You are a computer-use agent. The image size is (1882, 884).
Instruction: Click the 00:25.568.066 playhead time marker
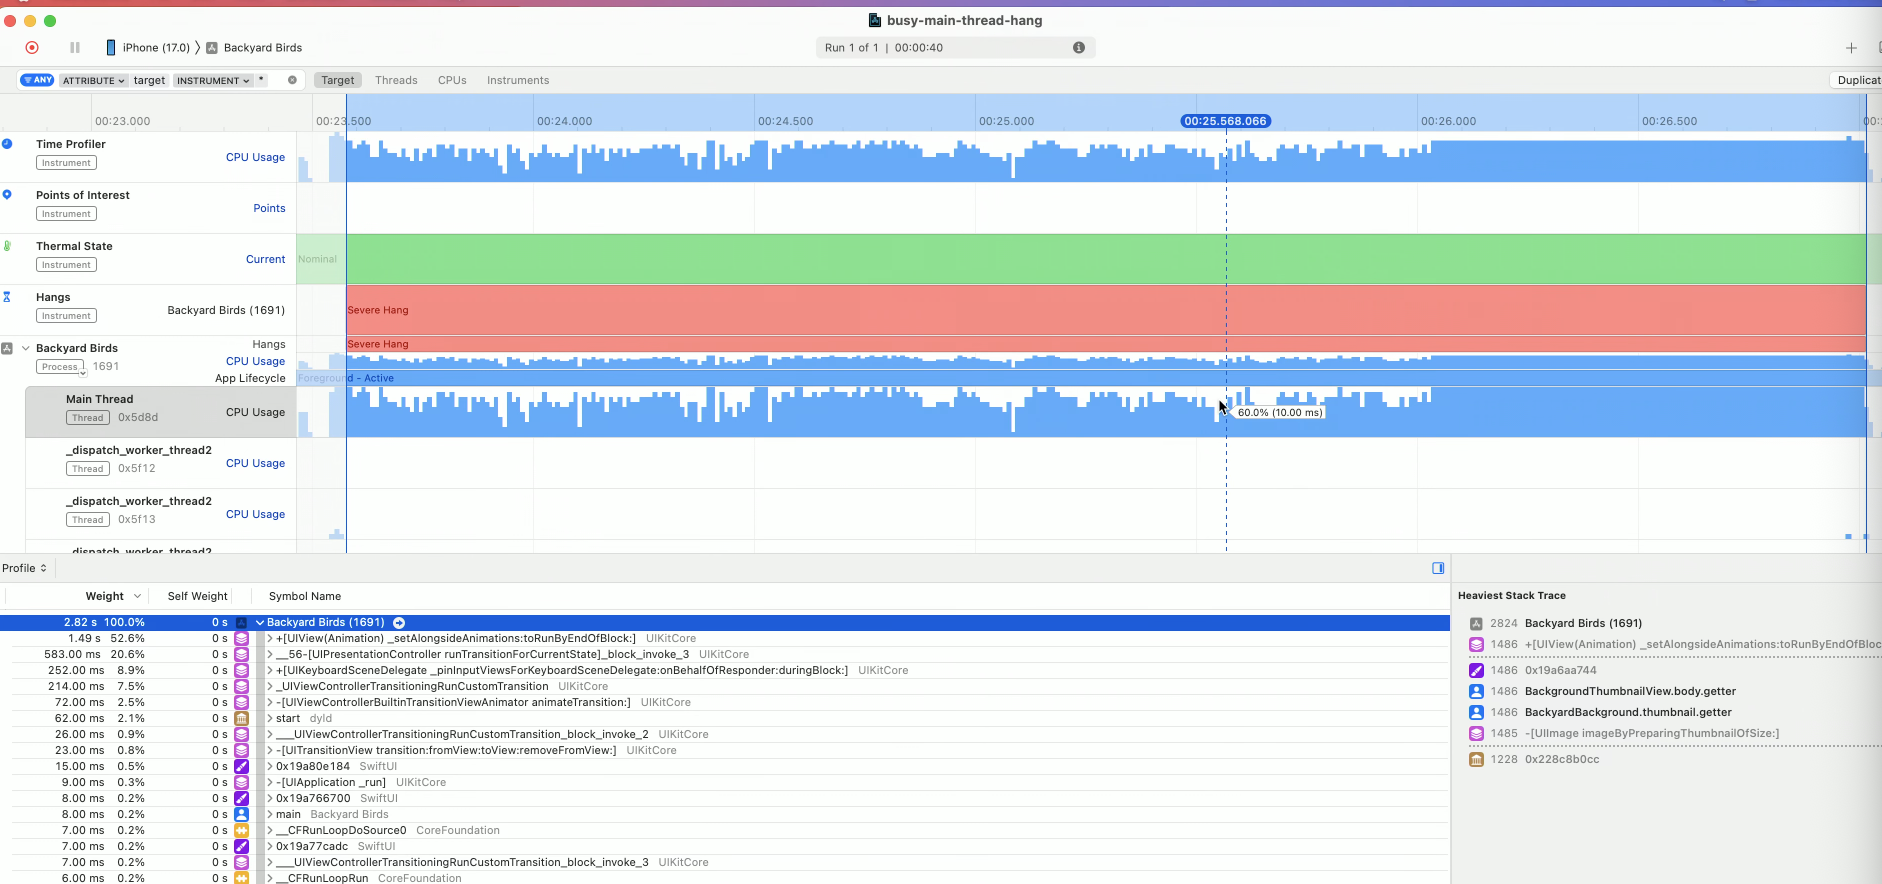(1225, 121)
